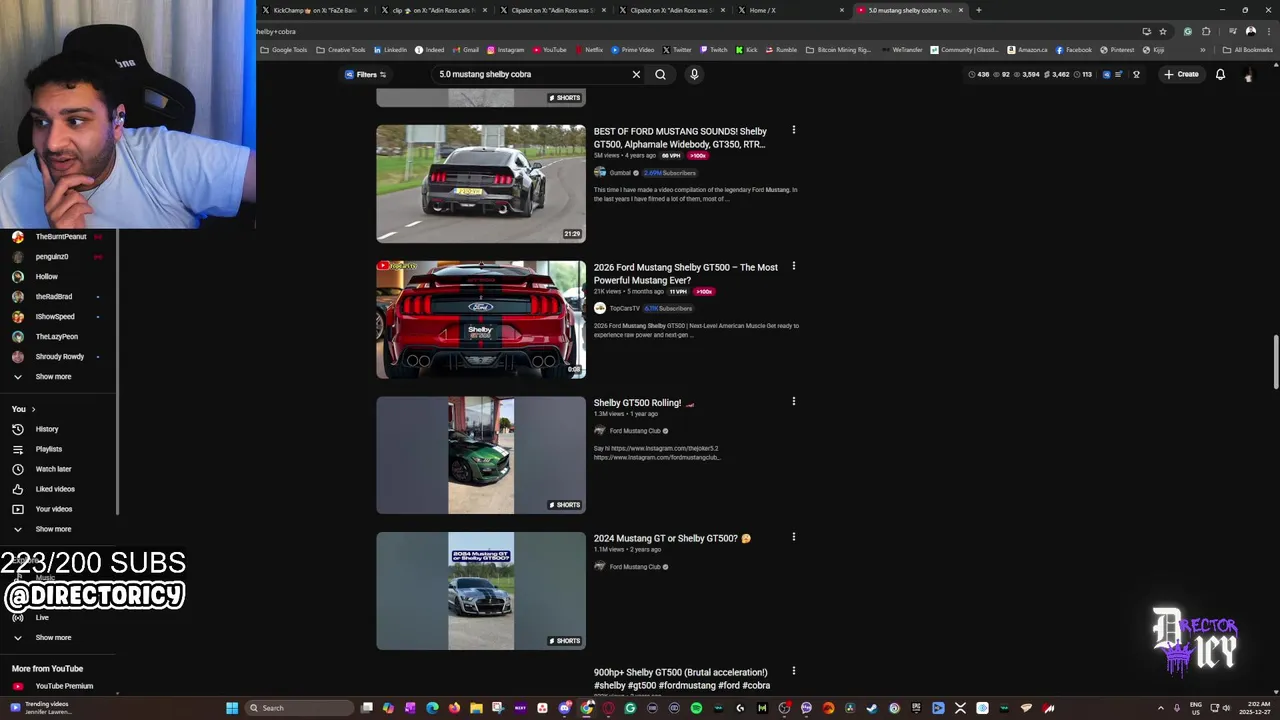Expand Show more under Your videos
The width and height of the screenshot is (1280, 720).
pos(53,529)
